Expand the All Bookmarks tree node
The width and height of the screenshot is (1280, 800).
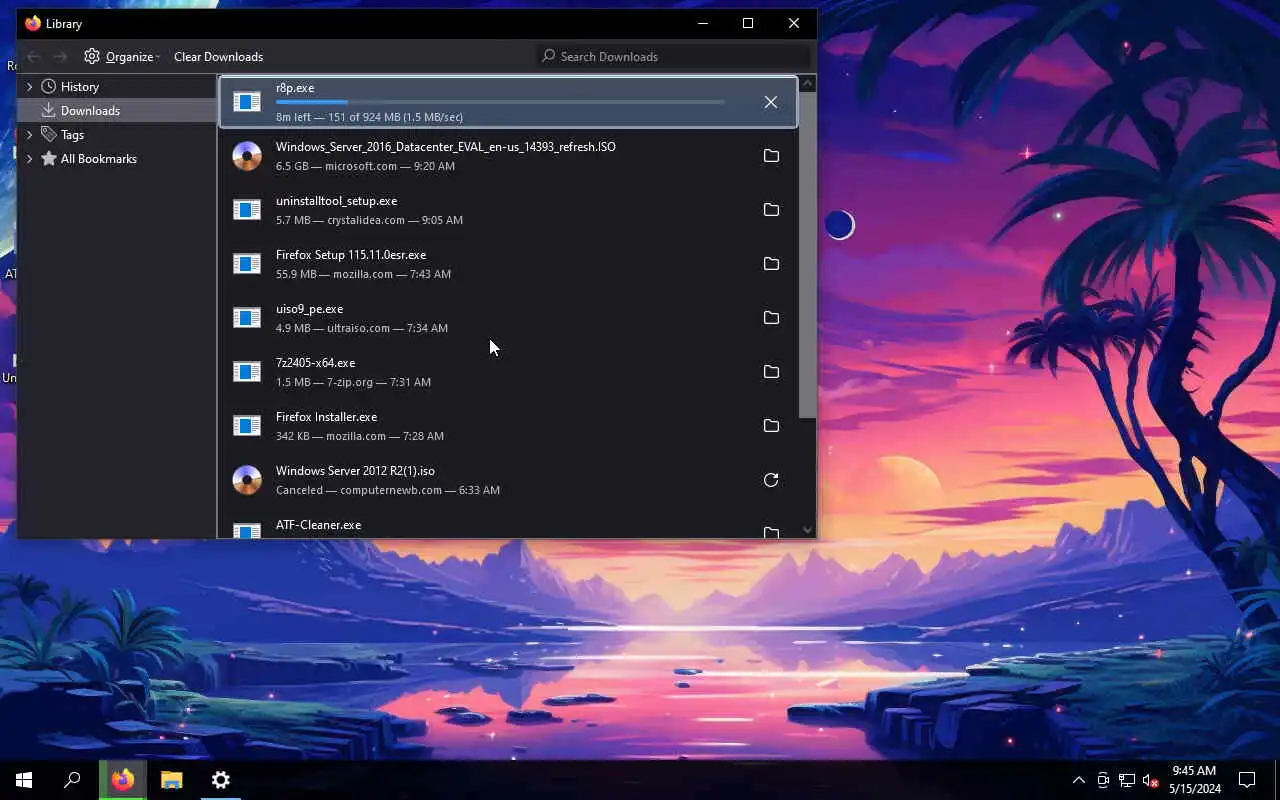pyautogui.click(x=29, y=159)
